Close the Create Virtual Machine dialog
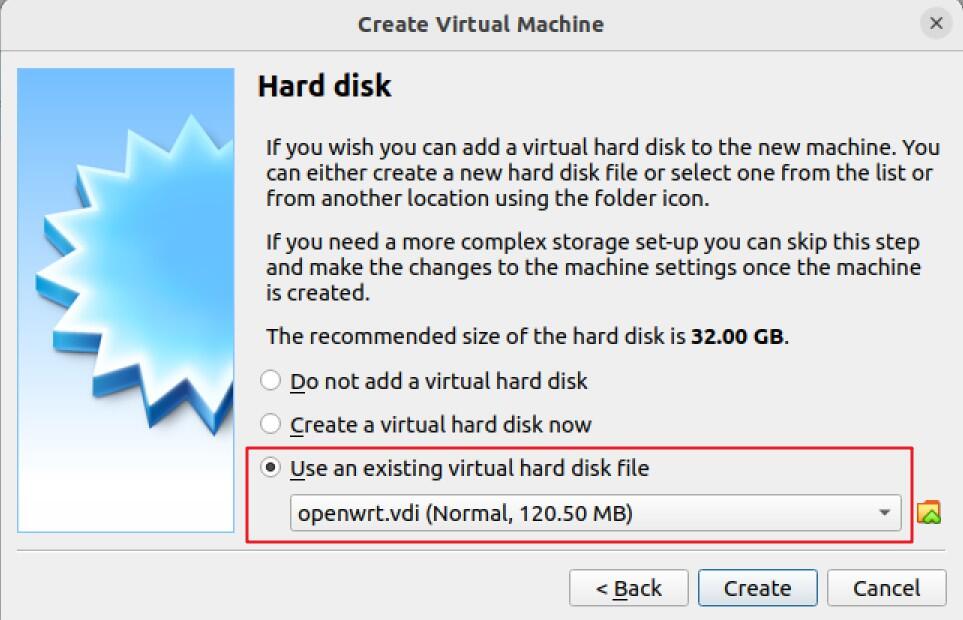 (936, 23)
